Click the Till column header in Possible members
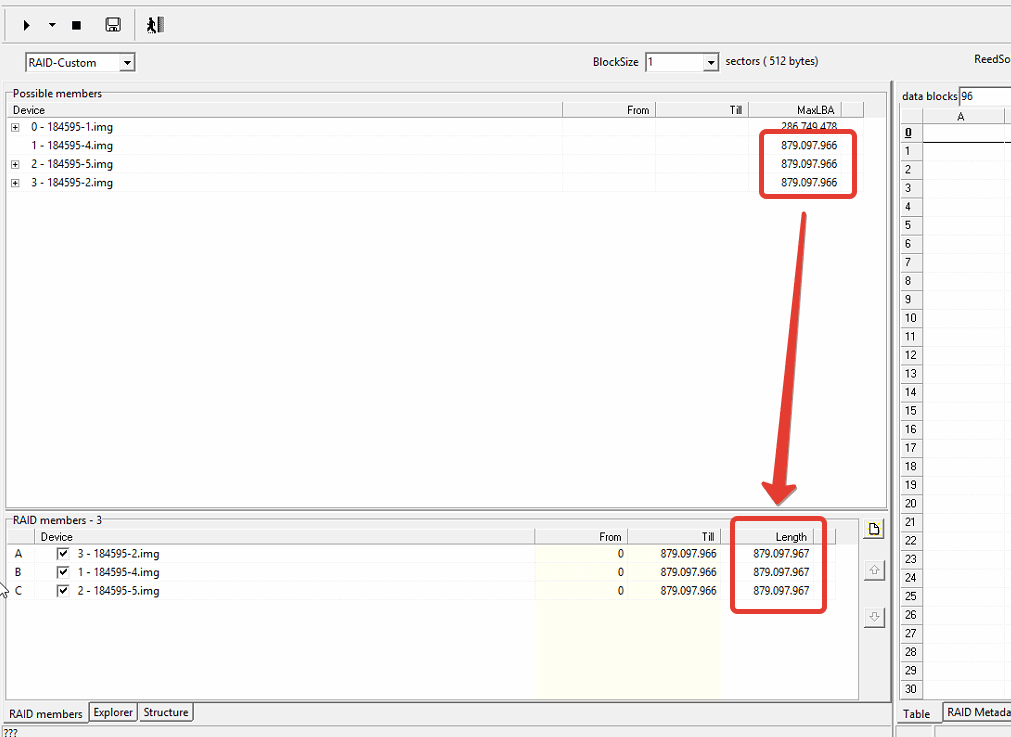1011x737 pixels. 702,110
